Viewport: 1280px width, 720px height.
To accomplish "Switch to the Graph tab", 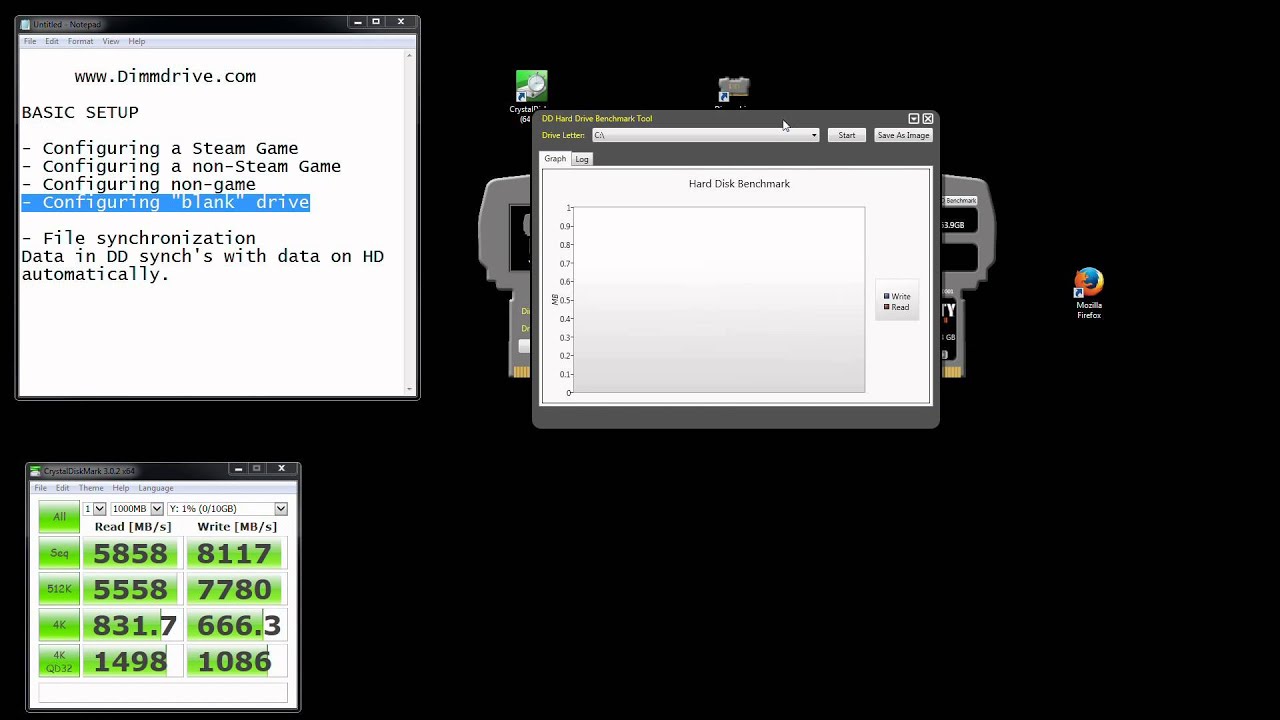I will (x=555, y=158).
